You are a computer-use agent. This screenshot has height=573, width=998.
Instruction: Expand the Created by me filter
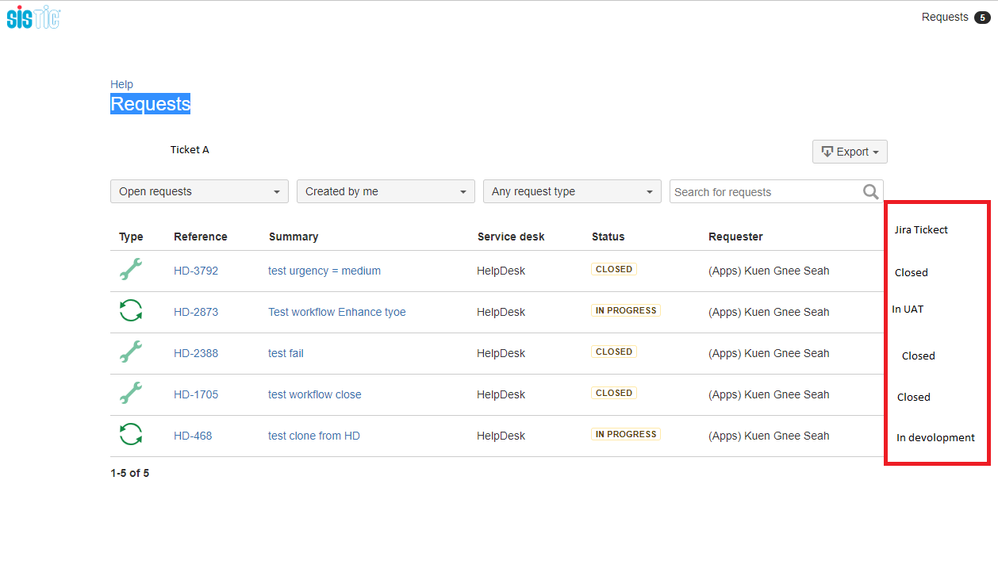coord(386,192)
